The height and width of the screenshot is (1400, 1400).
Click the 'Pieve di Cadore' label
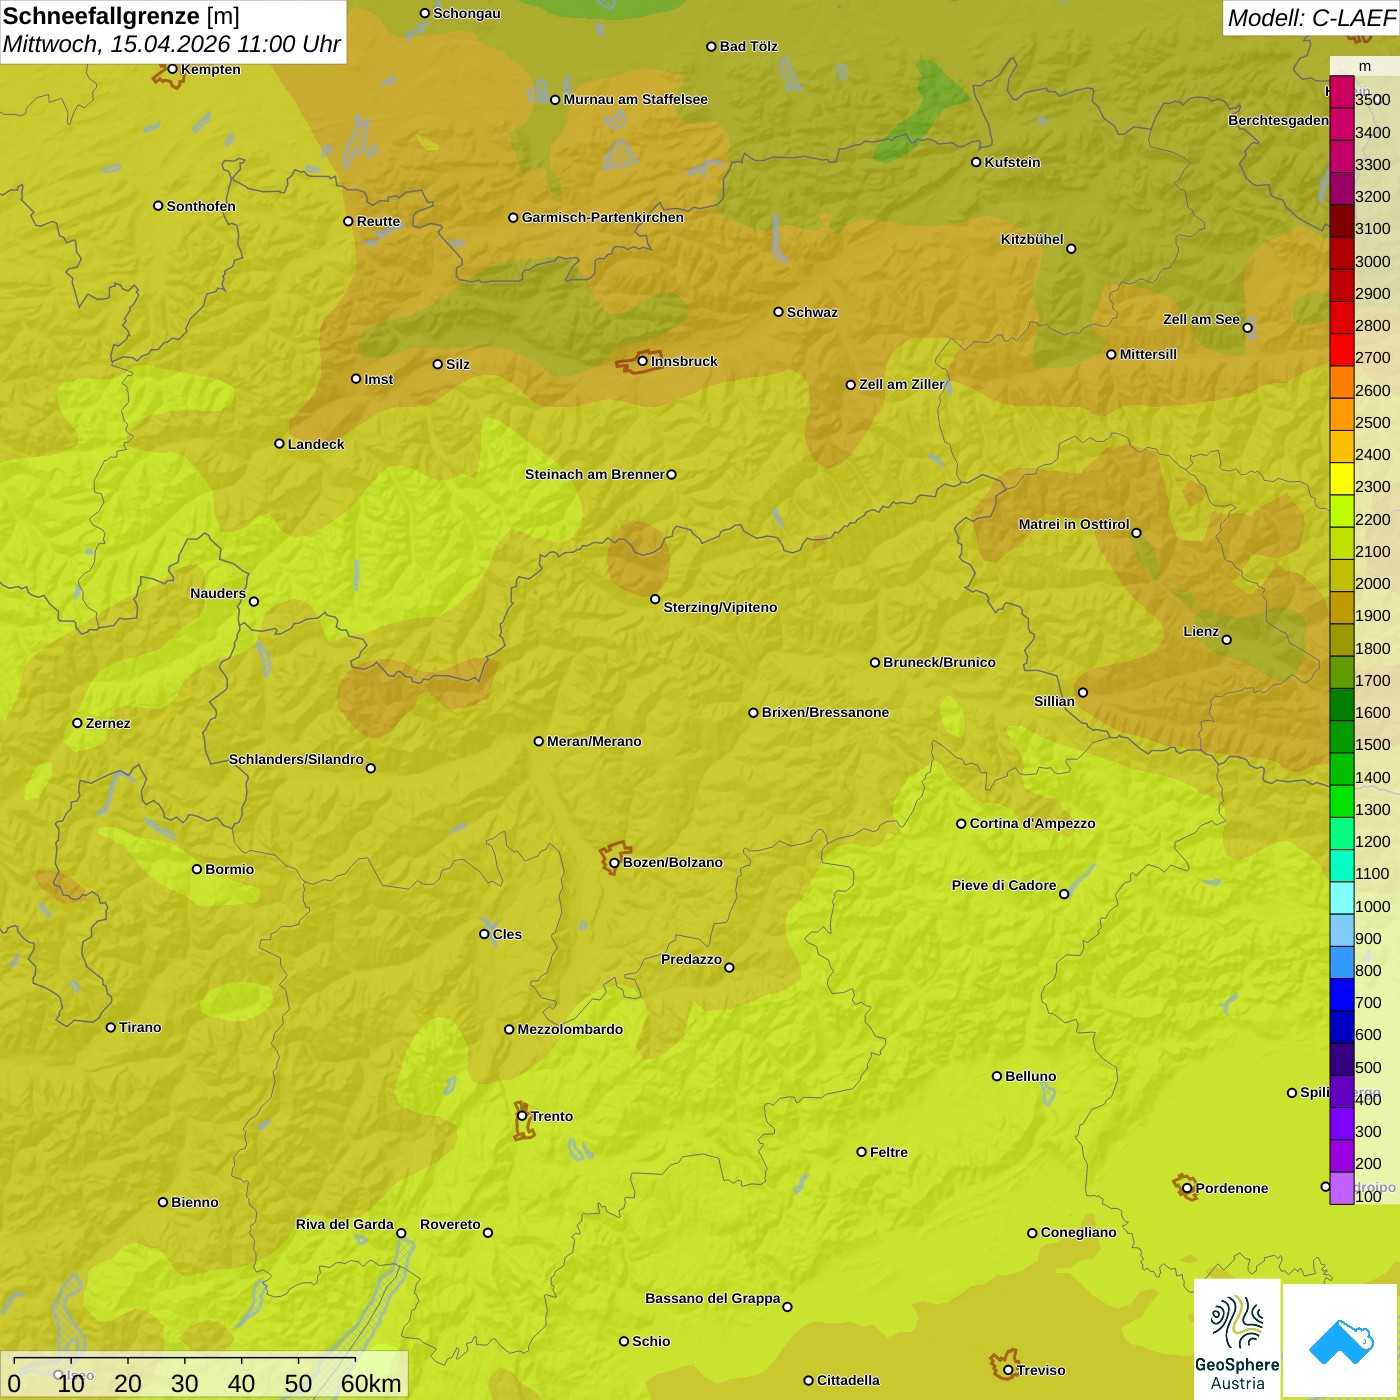(1004, 885)
